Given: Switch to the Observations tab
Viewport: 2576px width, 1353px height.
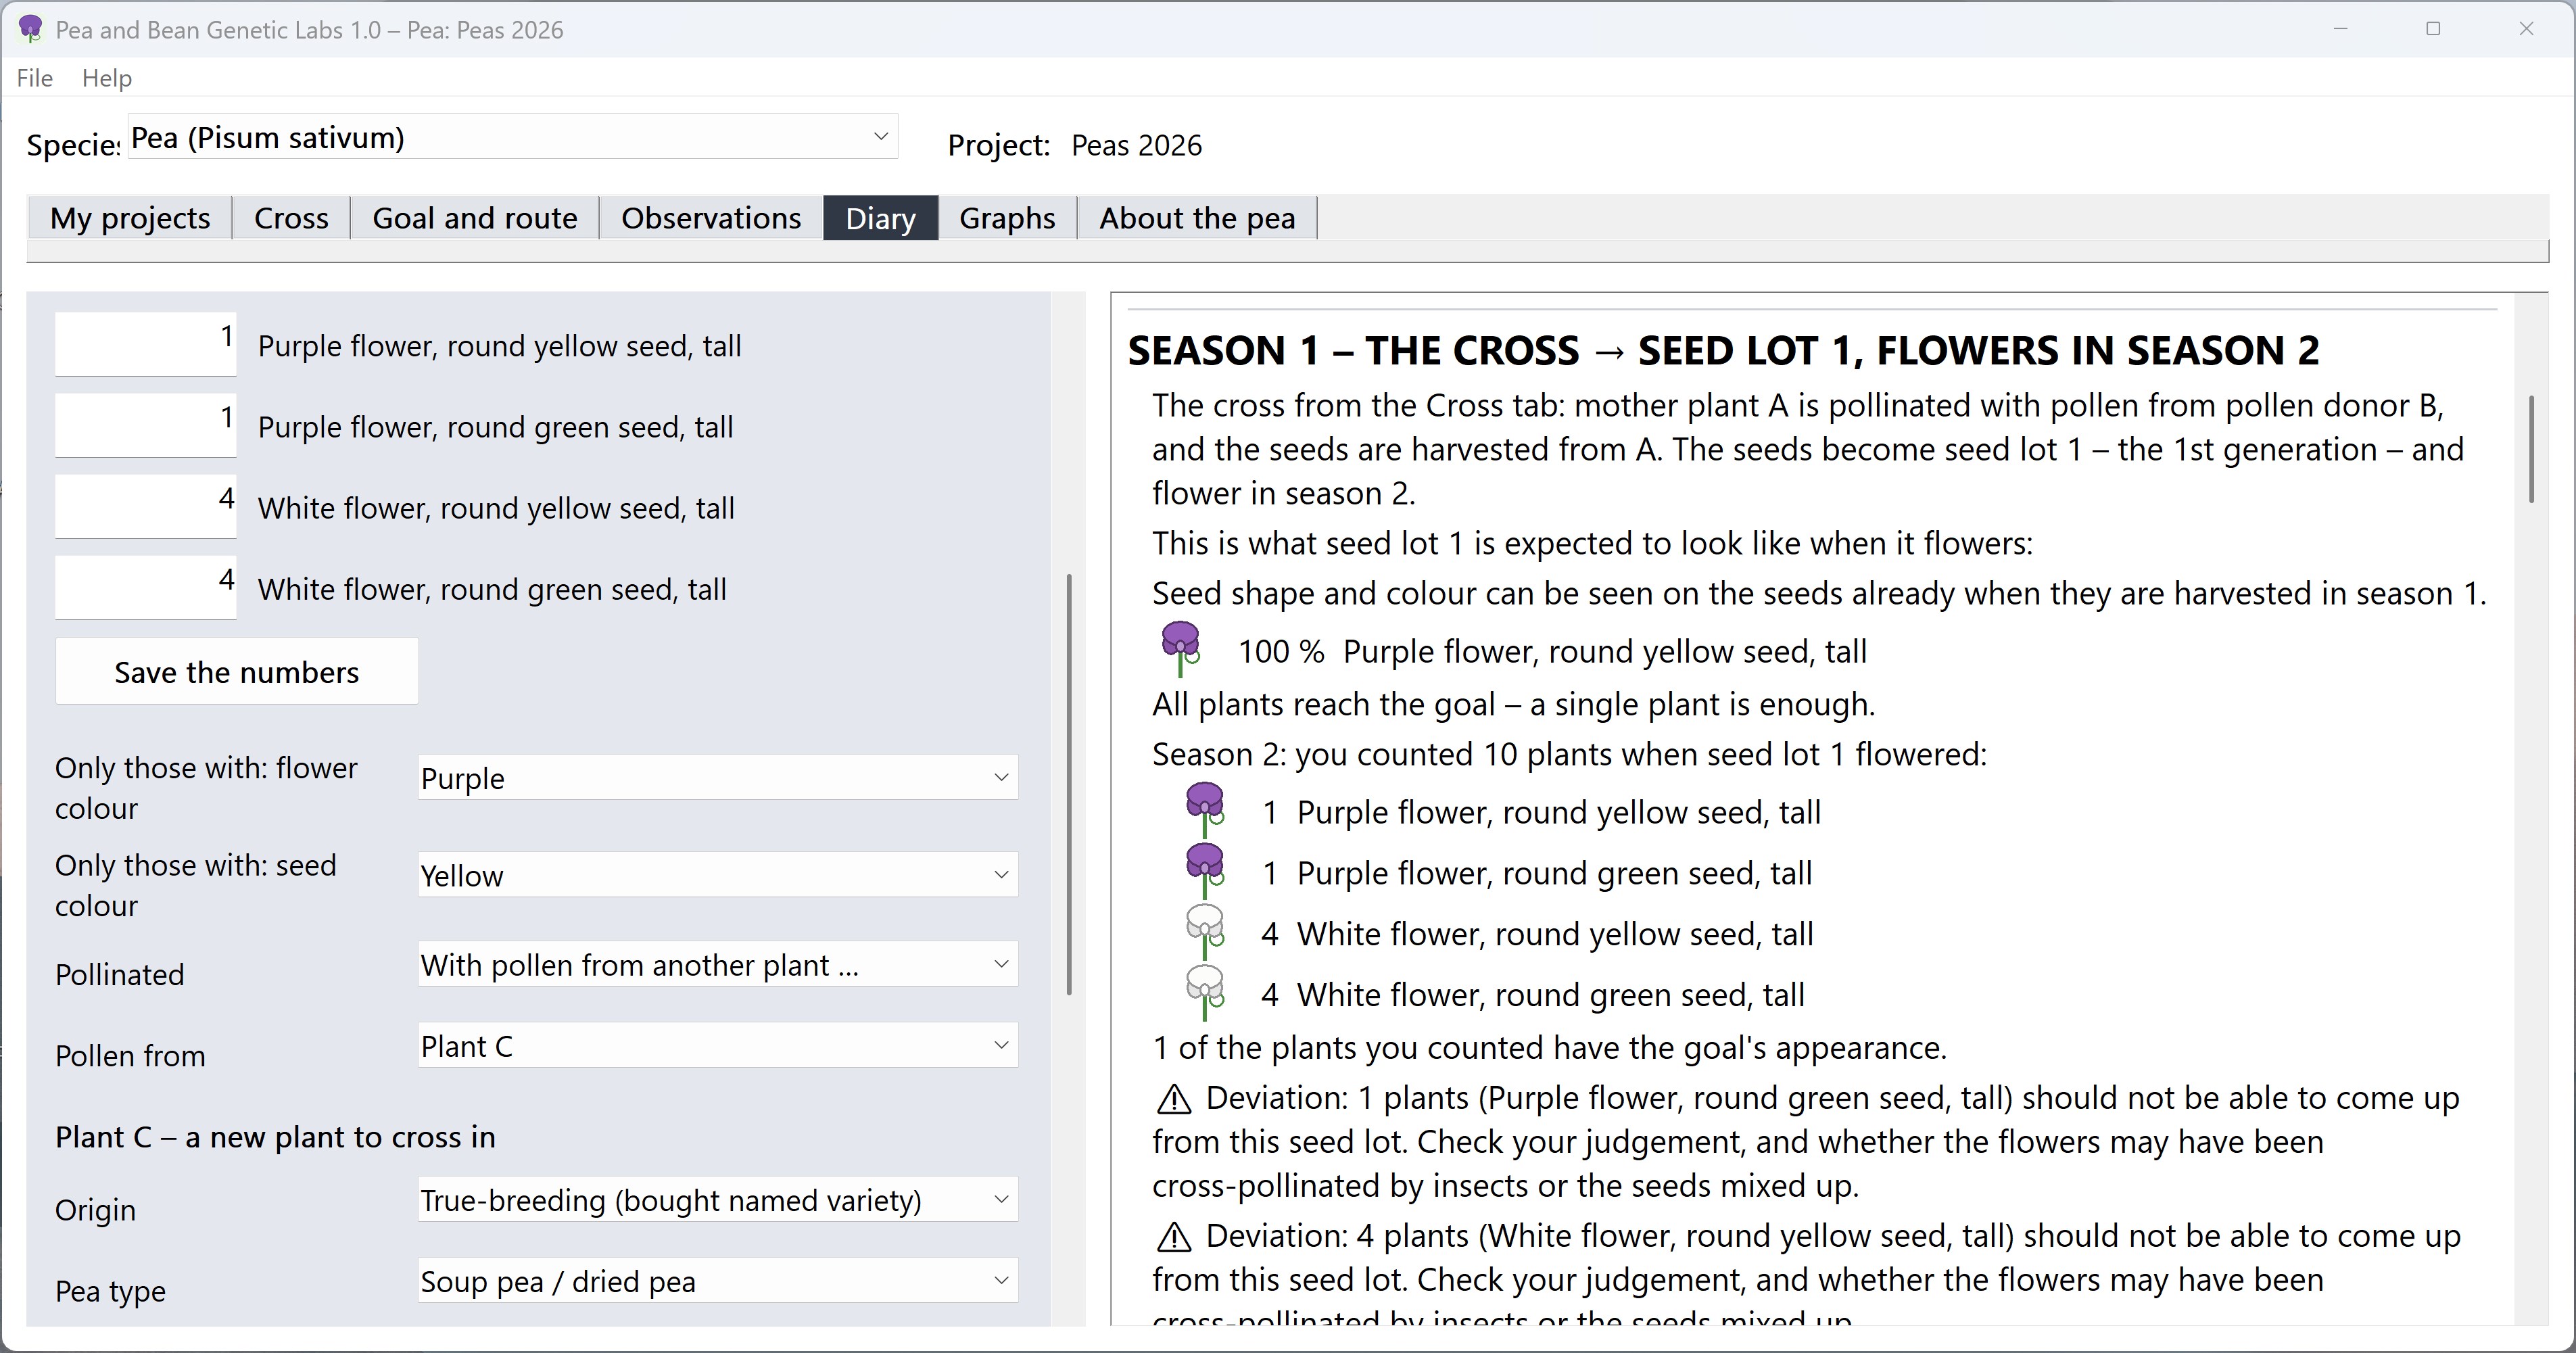Looking at the screenshot, I should point(711,218).
